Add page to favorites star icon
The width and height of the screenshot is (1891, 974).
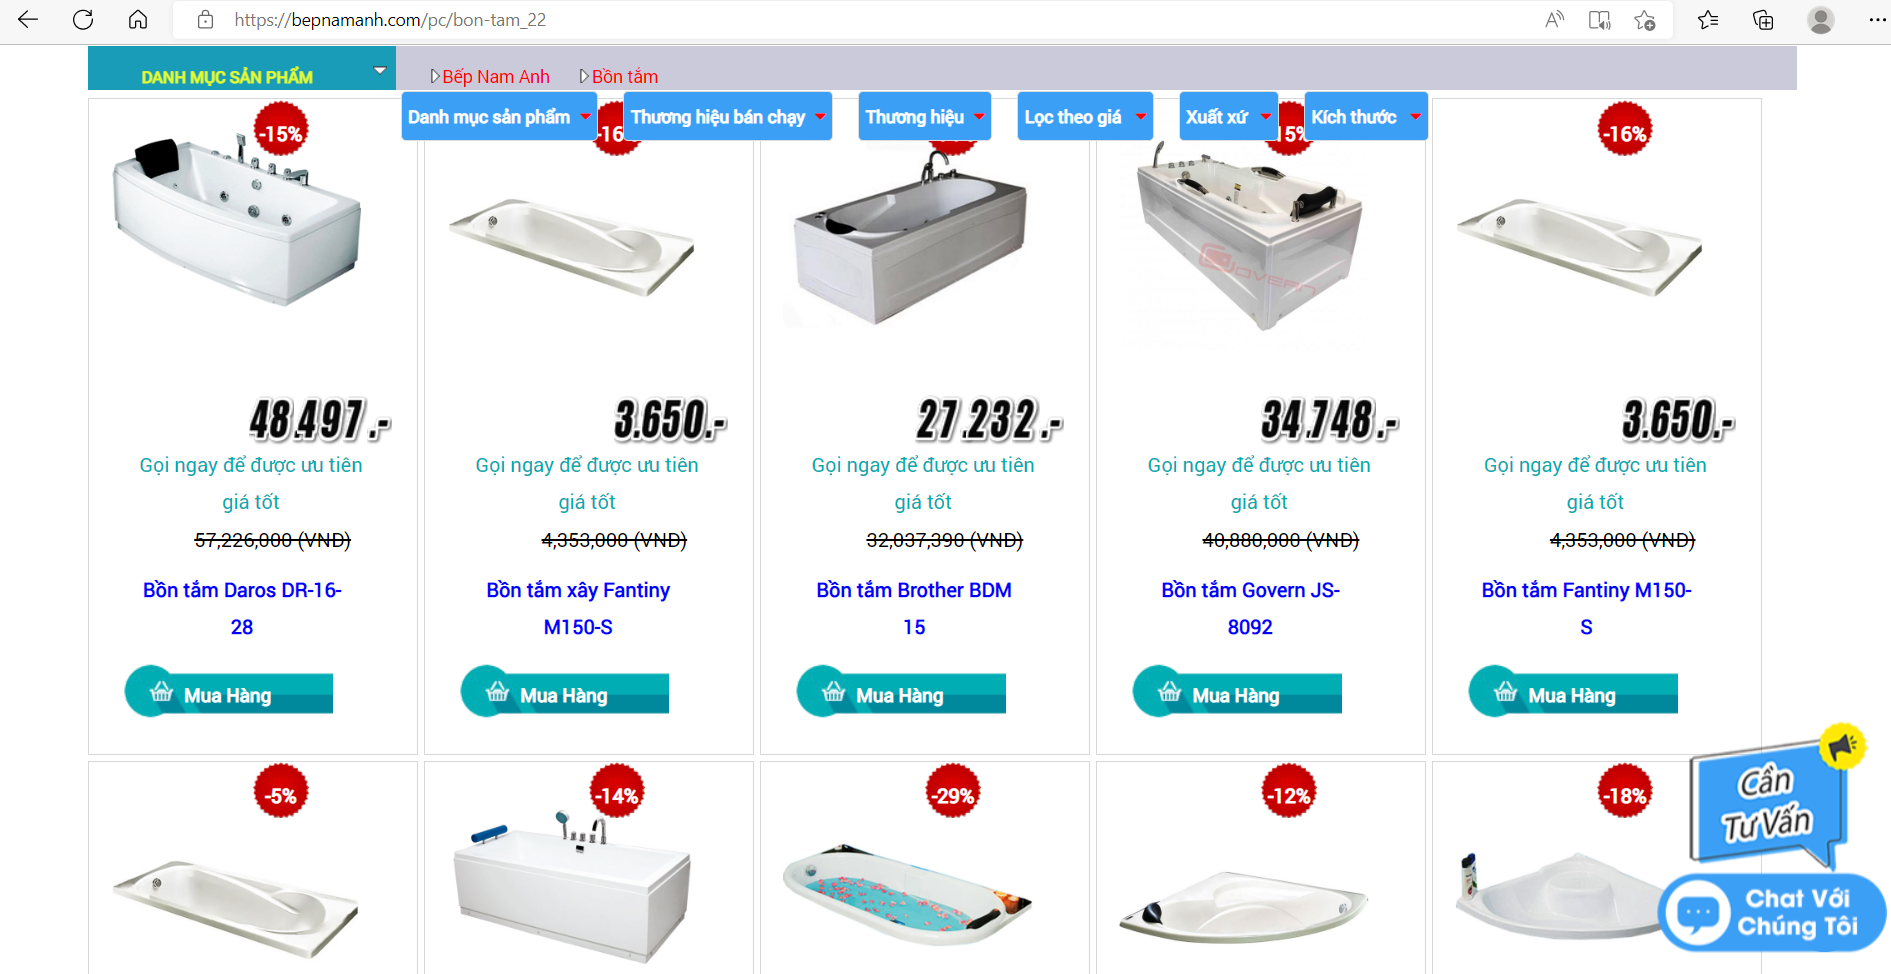coord(1644,20)
